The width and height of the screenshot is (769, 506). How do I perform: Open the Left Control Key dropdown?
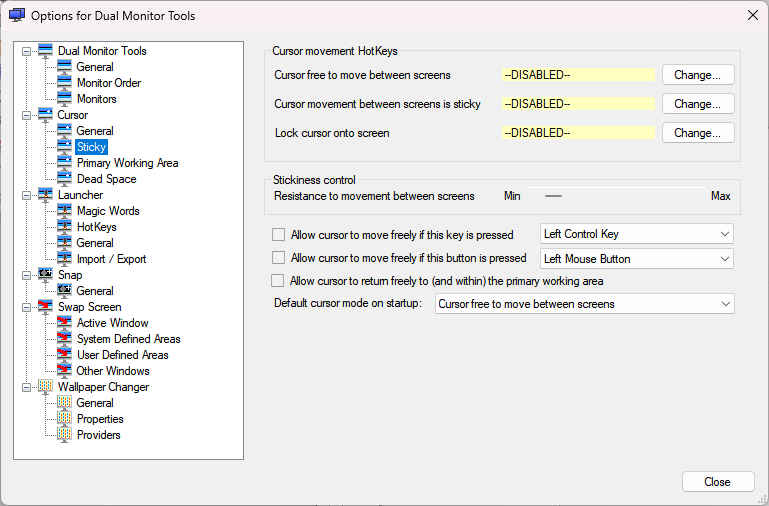636,234
